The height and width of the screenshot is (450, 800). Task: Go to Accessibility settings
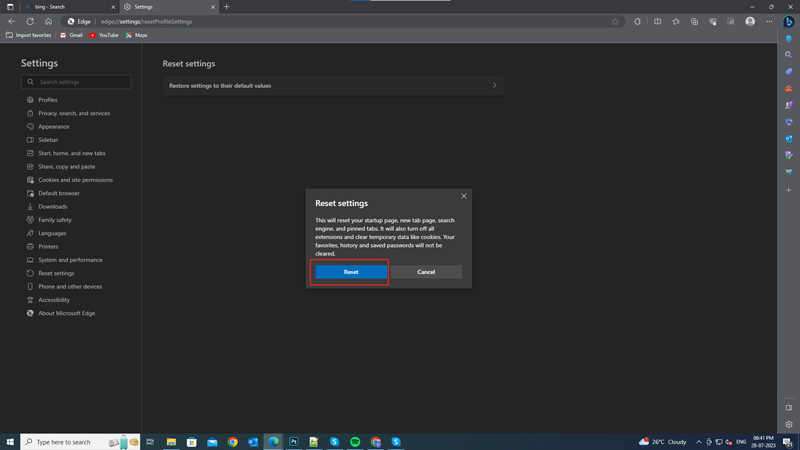point(54,300)
